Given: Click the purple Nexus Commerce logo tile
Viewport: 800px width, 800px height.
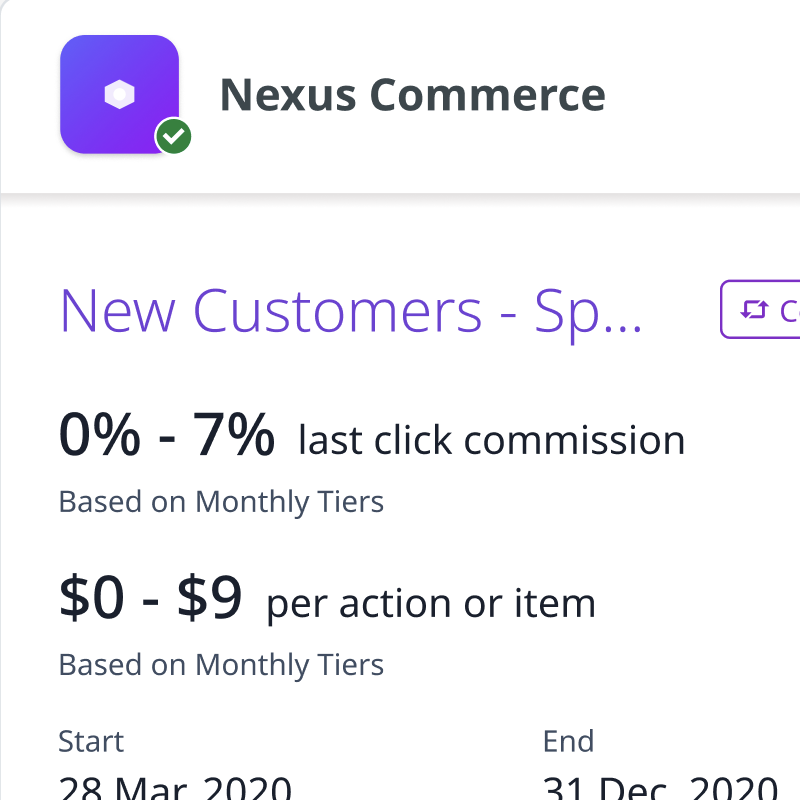Looking at the screenshot, I should pos(119,94).
